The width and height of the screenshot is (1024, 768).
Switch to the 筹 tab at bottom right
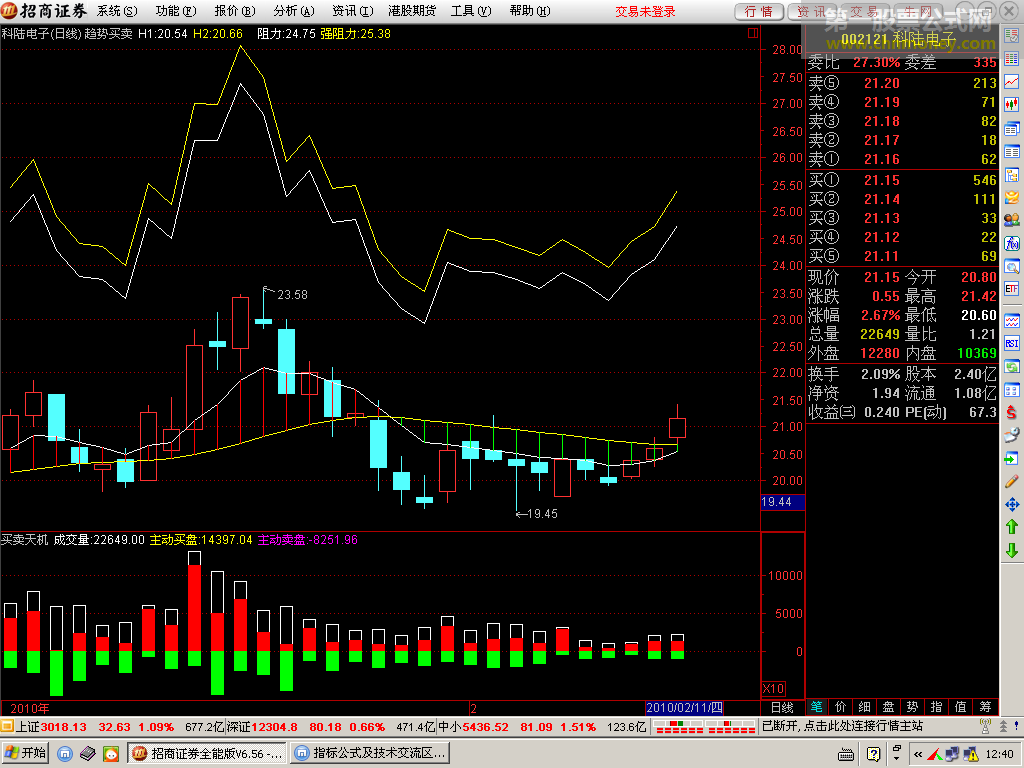click(986, 707)
